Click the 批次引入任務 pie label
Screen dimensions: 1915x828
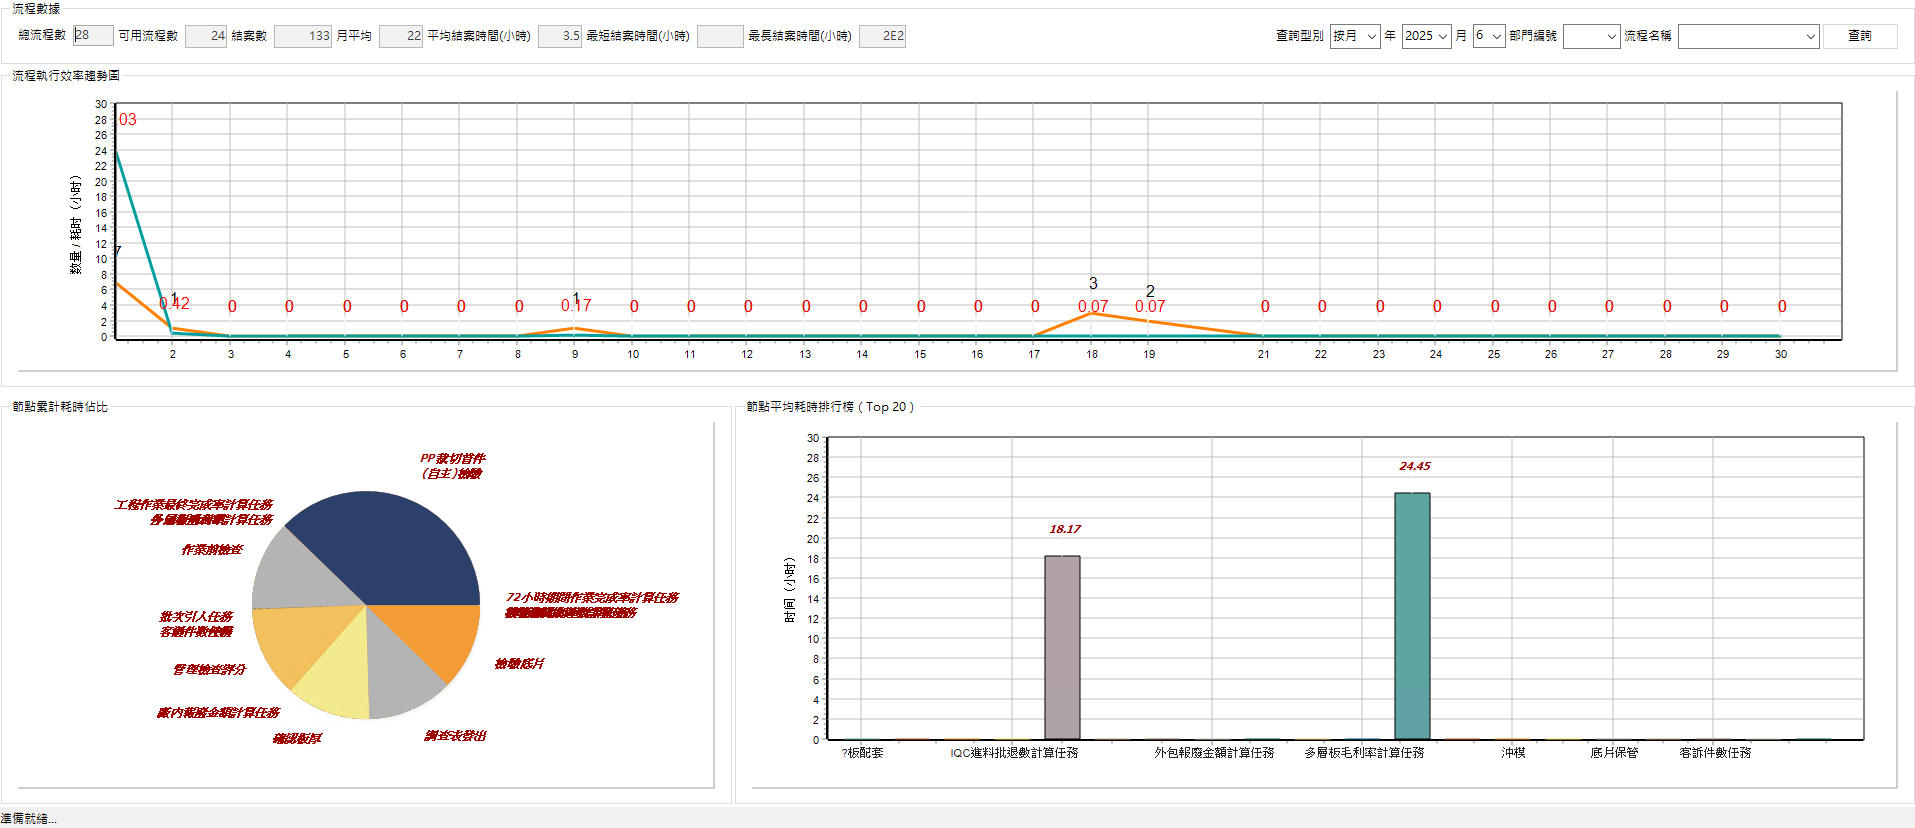click(196, 617)
